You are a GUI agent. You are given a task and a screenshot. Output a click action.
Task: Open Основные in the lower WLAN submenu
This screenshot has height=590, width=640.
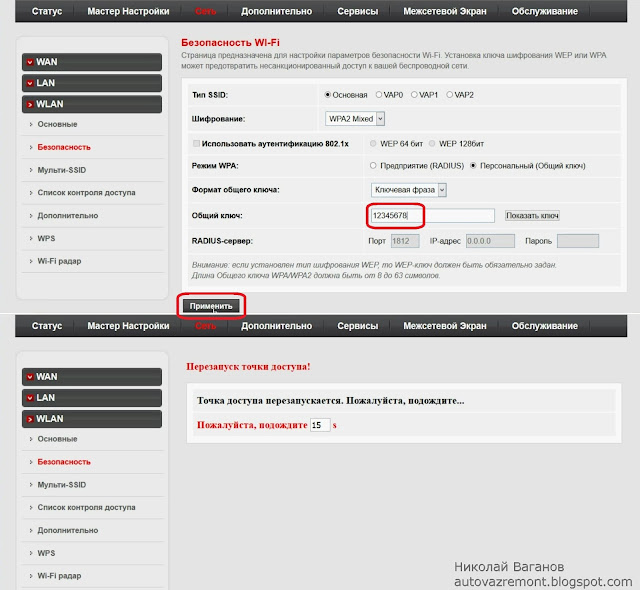[x=57, y=439]
